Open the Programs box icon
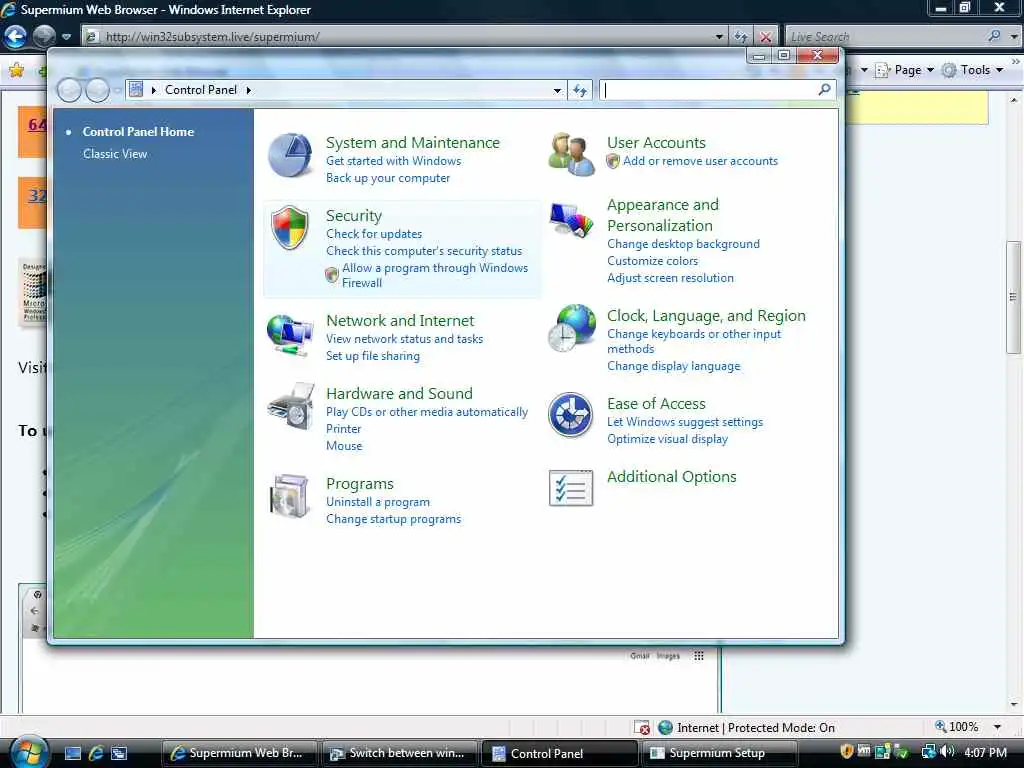 [x=289, y=497]
